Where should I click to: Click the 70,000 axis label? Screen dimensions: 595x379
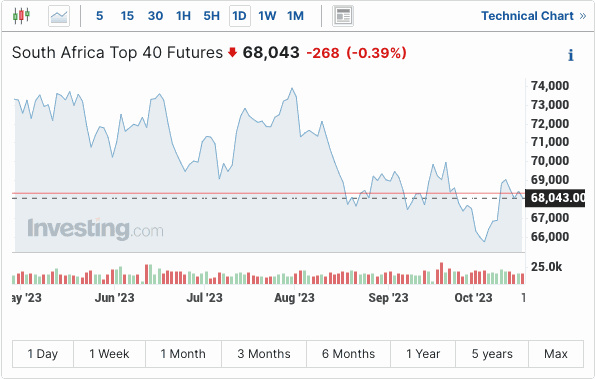[x=550, y=161]
